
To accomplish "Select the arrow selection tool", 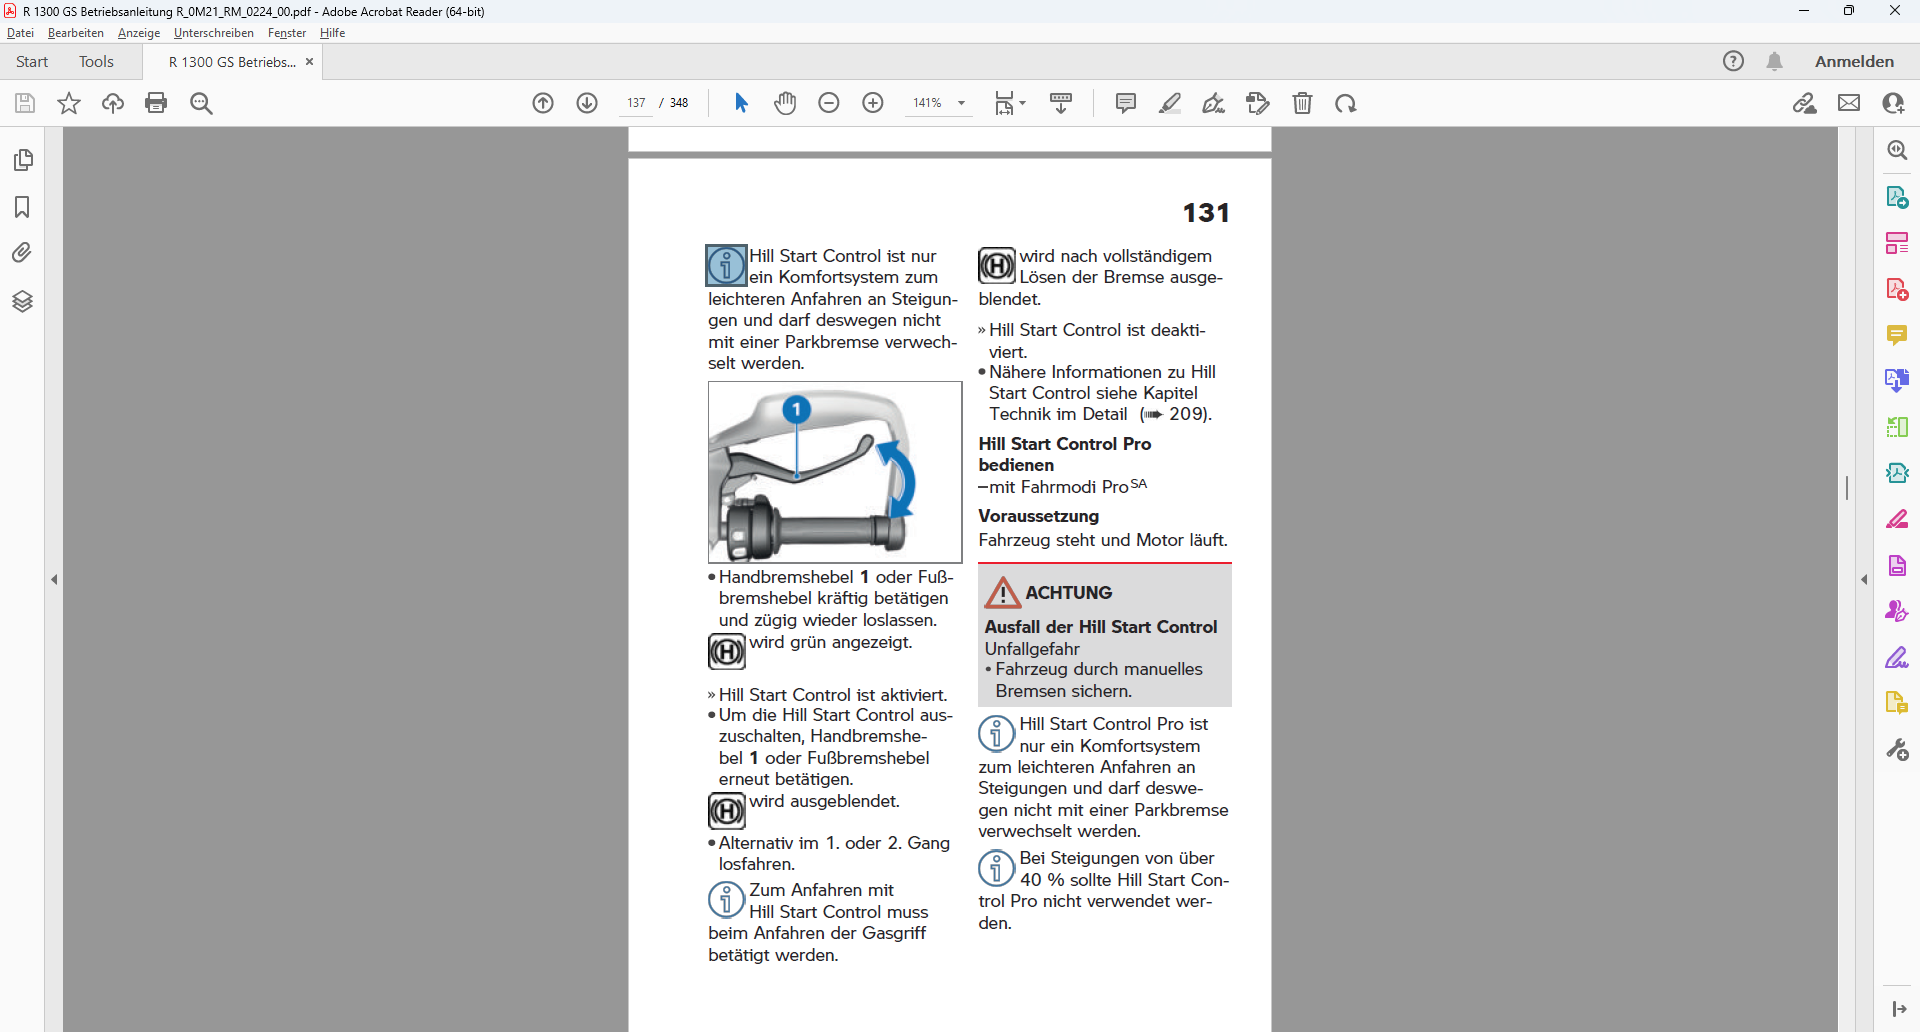I will 741,103.
